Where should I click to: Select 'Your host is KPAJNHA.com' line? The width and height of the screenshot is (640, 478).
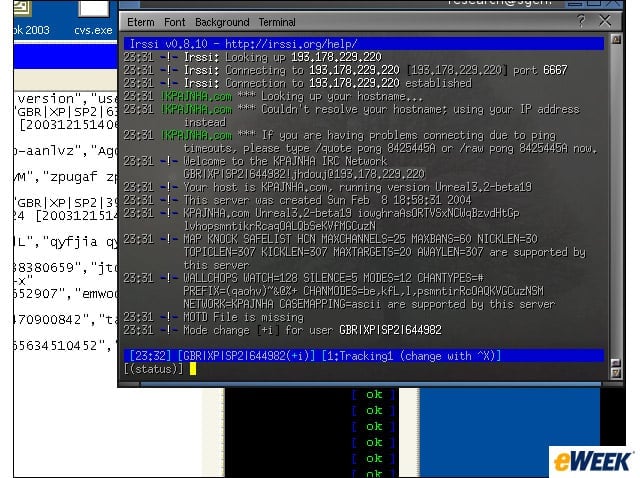328,187
